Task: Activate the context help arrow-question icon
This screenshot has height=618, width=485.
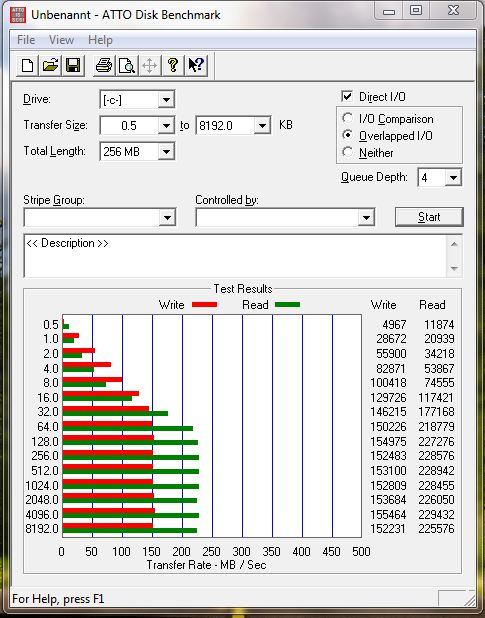Action: (x=196, y=65)
